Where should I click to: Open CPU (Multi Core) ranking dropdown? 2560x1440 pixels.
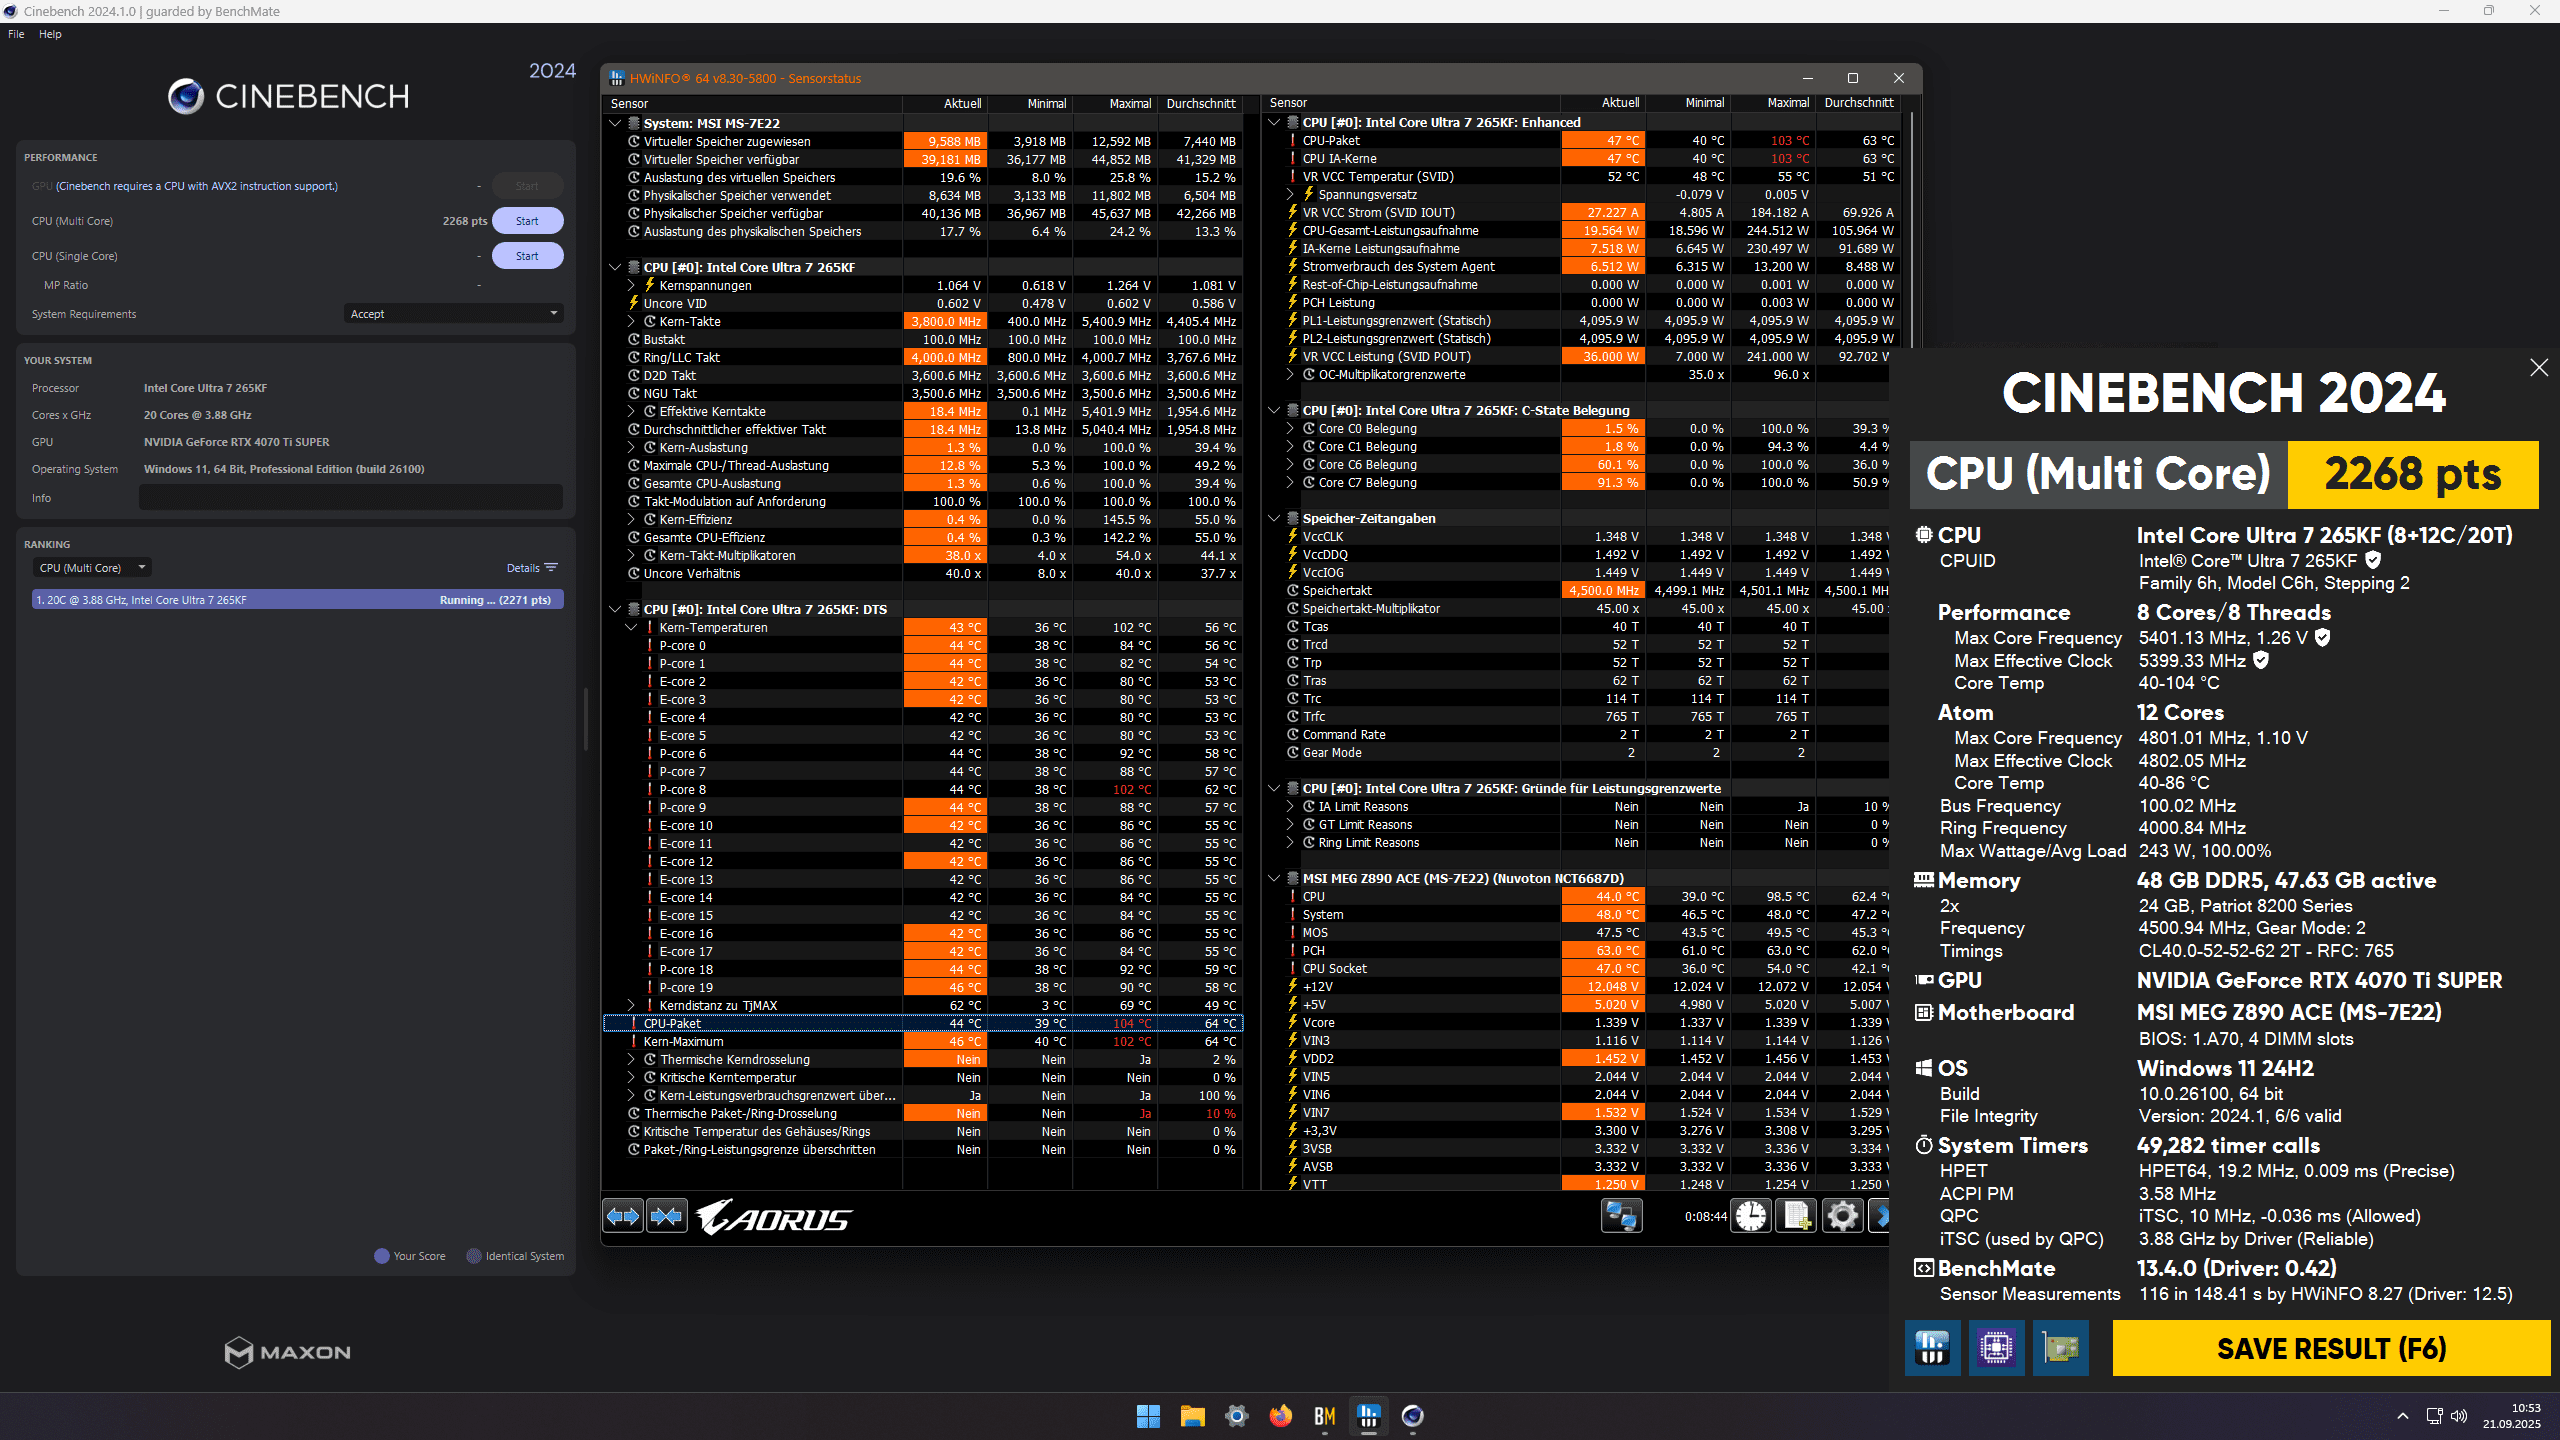coord(92,568)
